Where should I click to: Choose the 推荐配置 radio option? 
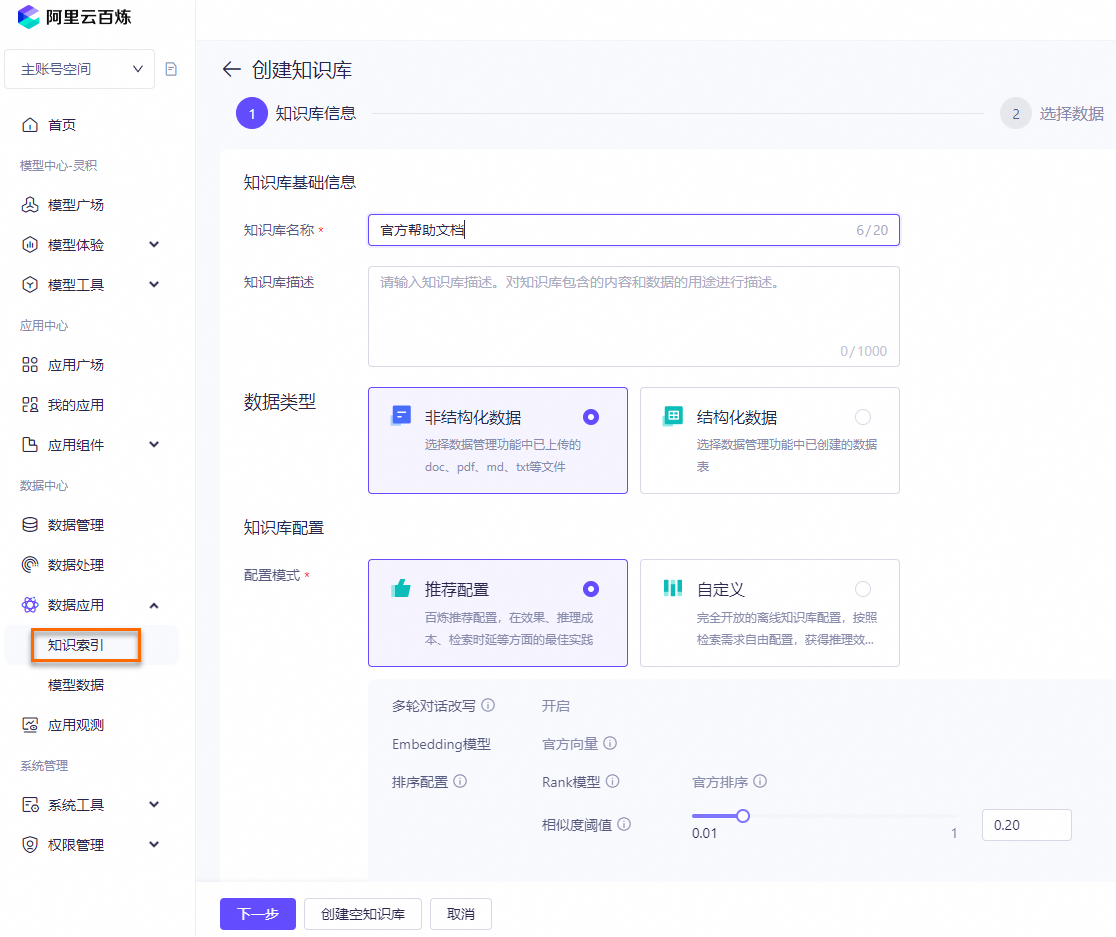pos(591,589)
